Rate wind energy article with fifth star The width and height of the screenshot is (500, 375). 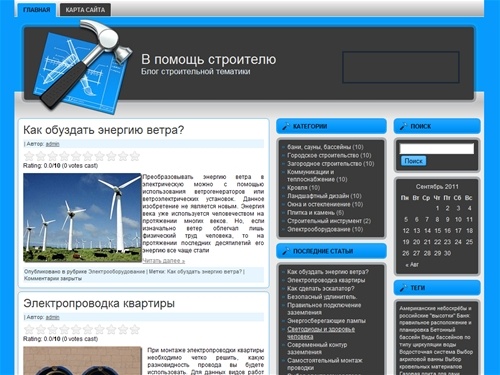point(76,156)
